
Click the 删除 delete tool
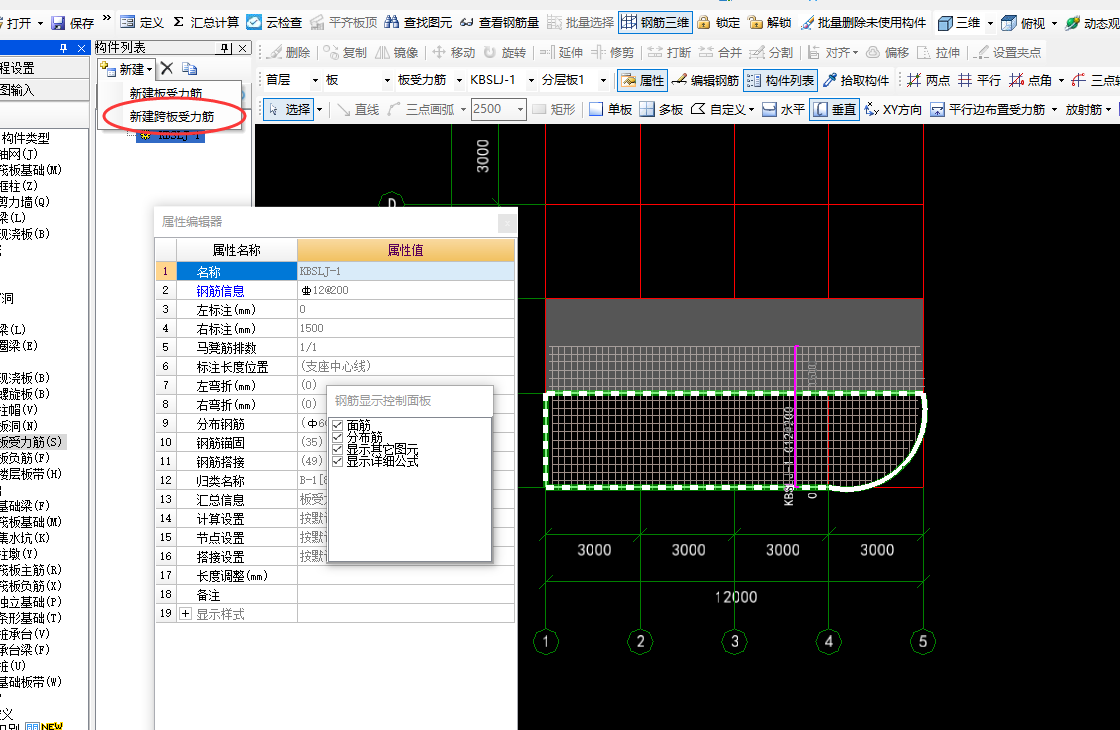click(x=289, y=53)
